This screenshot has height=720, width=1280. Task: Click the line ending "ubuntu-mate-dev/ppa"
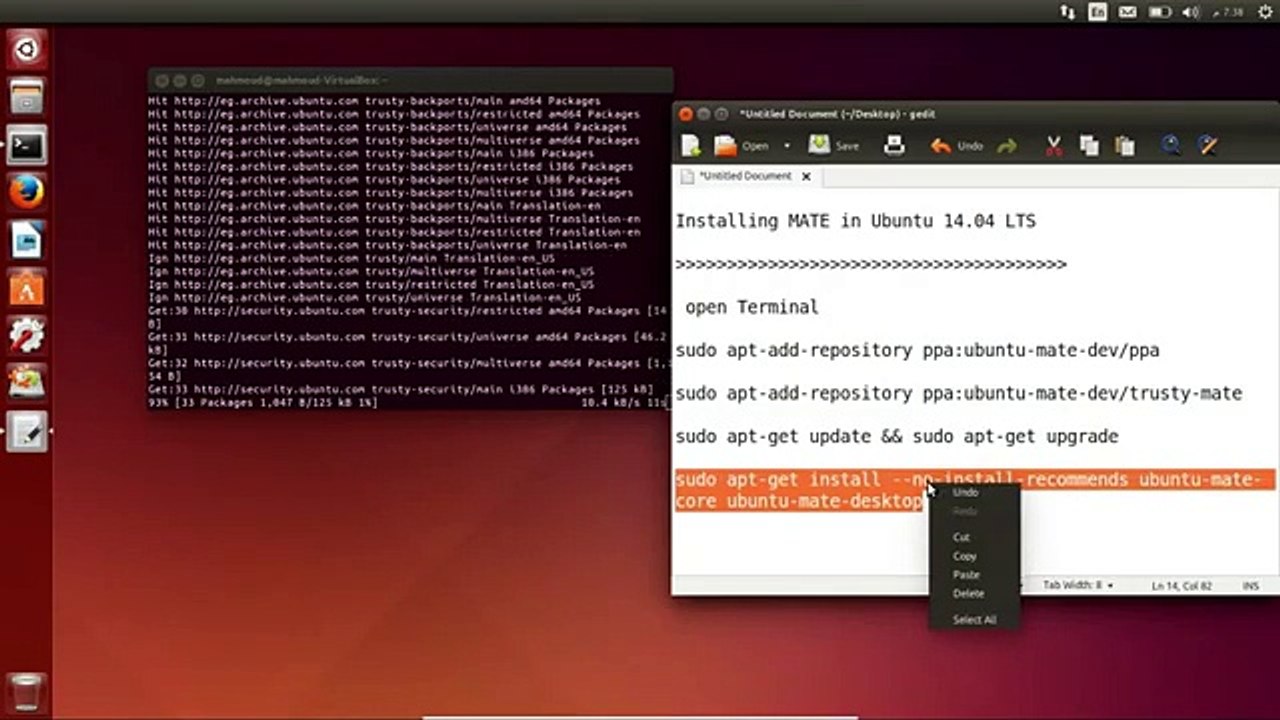coord(917,350)
